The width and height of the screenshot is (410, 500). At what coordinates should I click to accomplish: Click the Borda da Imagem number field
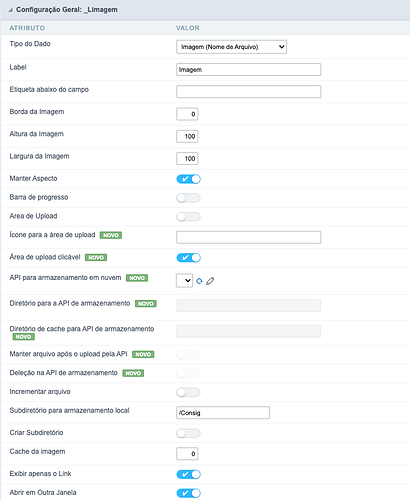click(187, 114)
